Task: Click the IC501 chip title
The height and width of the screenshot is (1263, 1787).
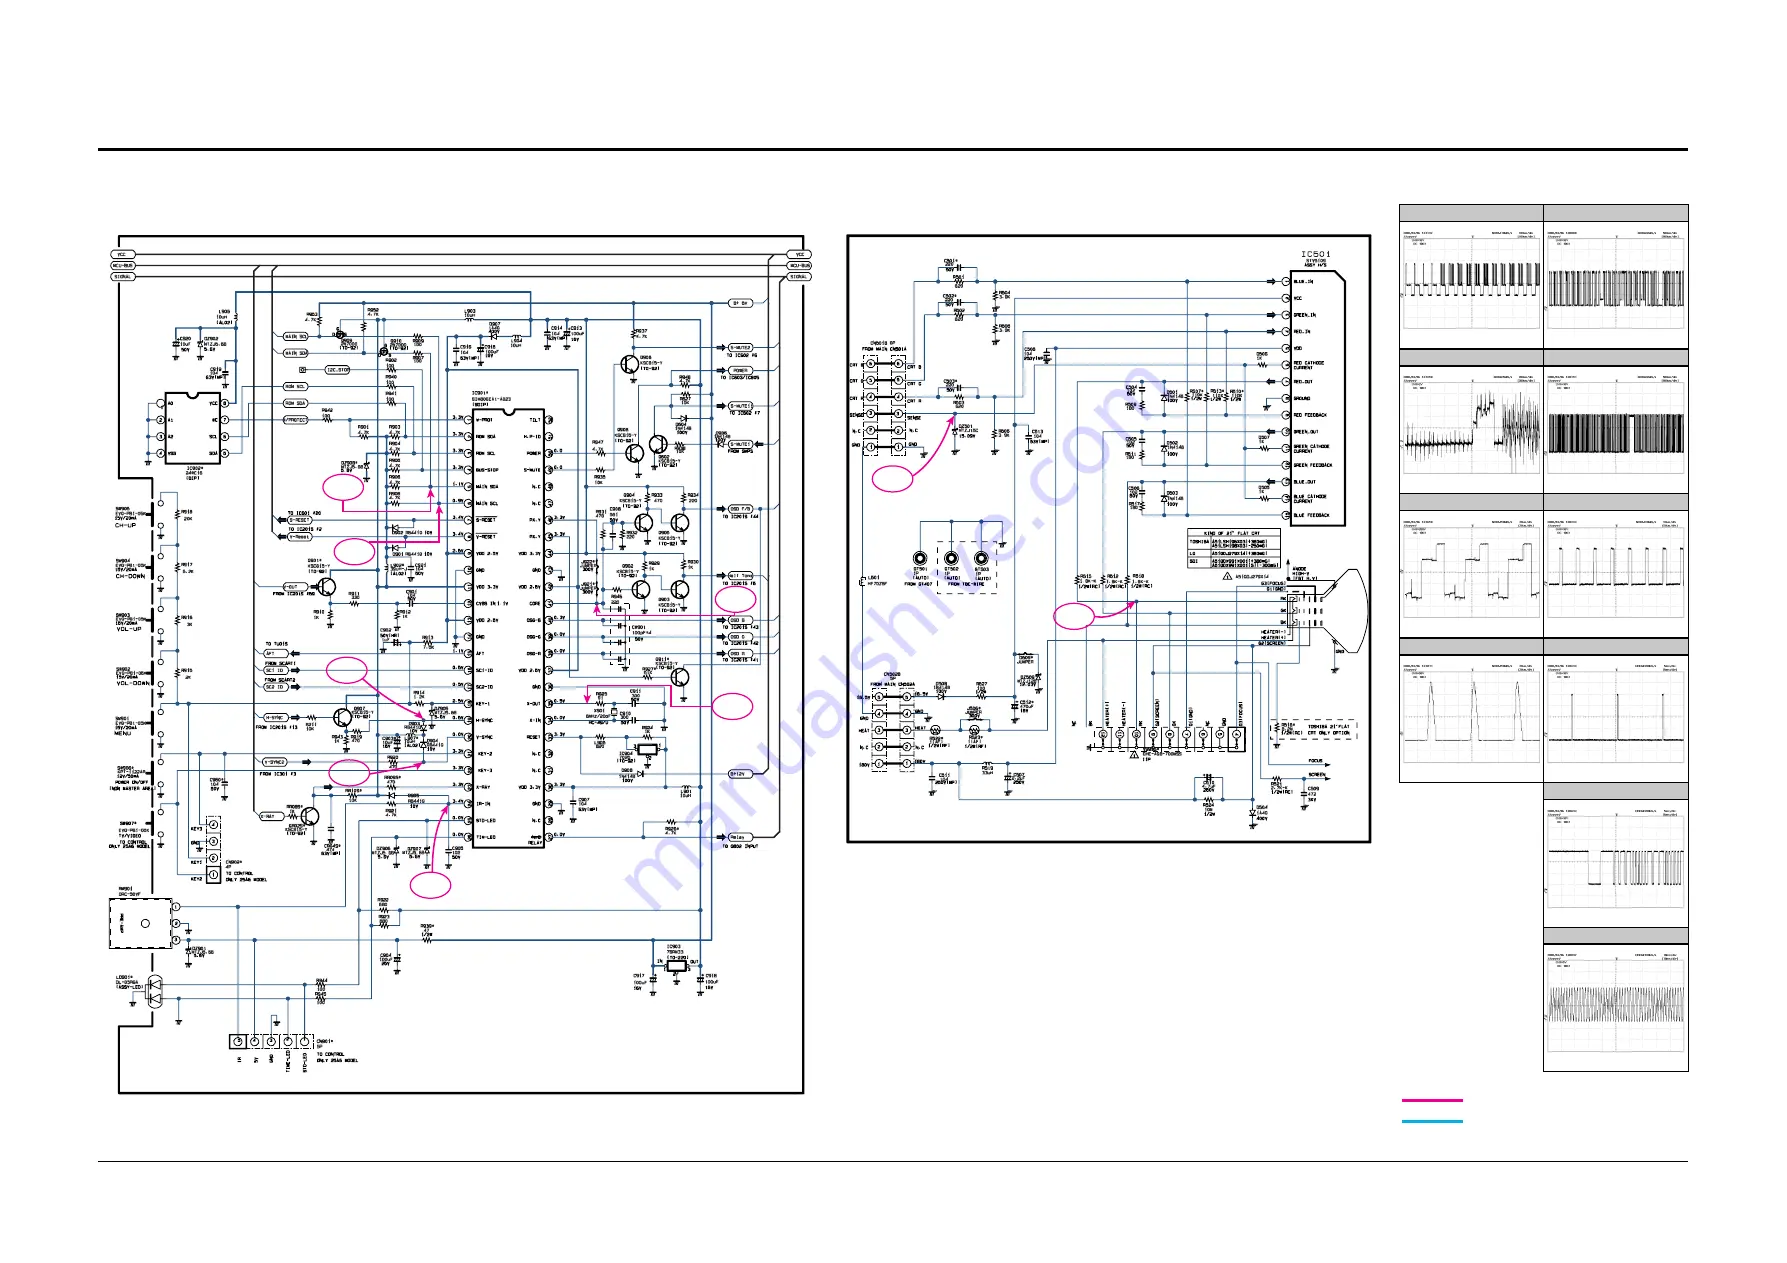Action: click(1316, 254)
